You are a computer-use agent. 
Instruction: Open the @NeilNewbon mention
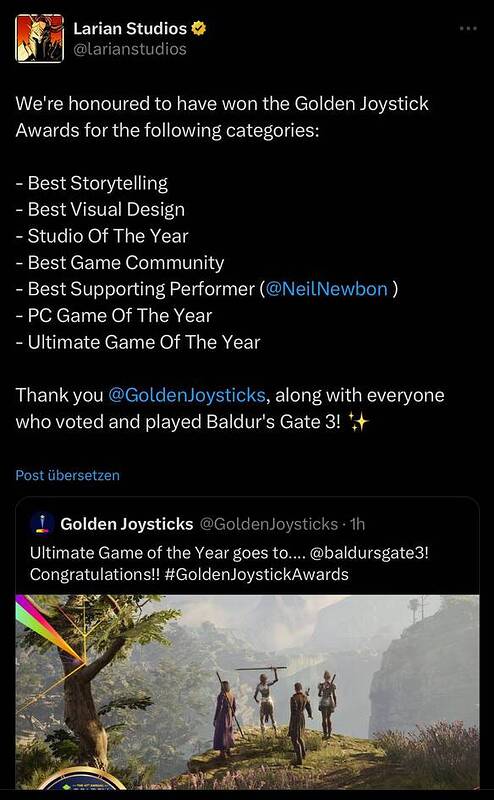pos(327,289)
